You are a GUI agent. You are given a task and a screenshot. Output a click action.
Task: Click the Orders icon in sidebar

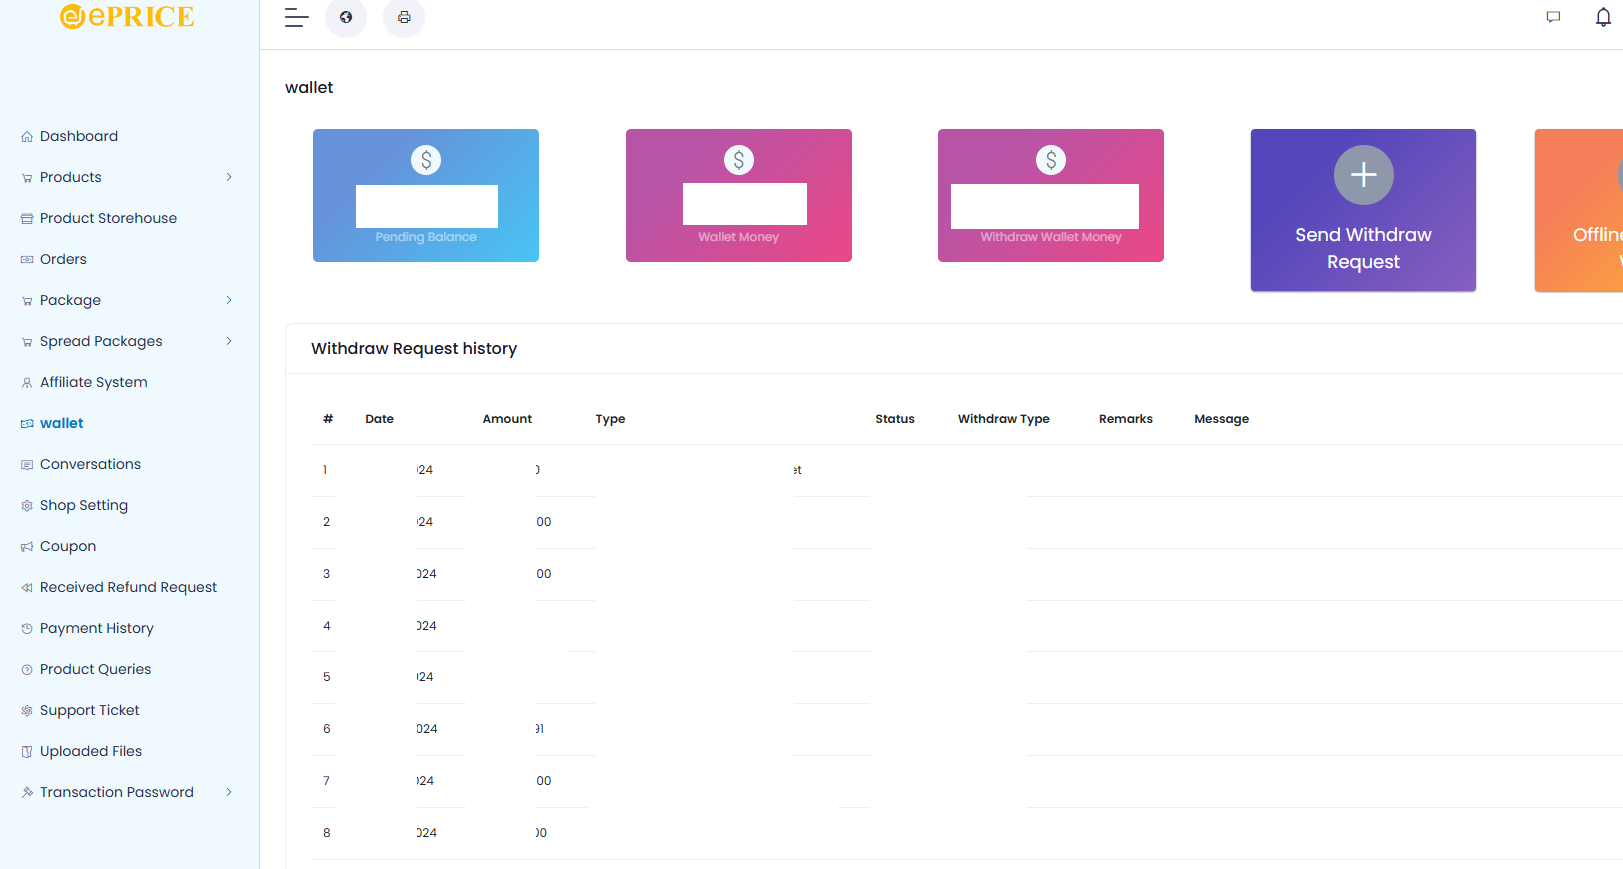tap(27, 260)
